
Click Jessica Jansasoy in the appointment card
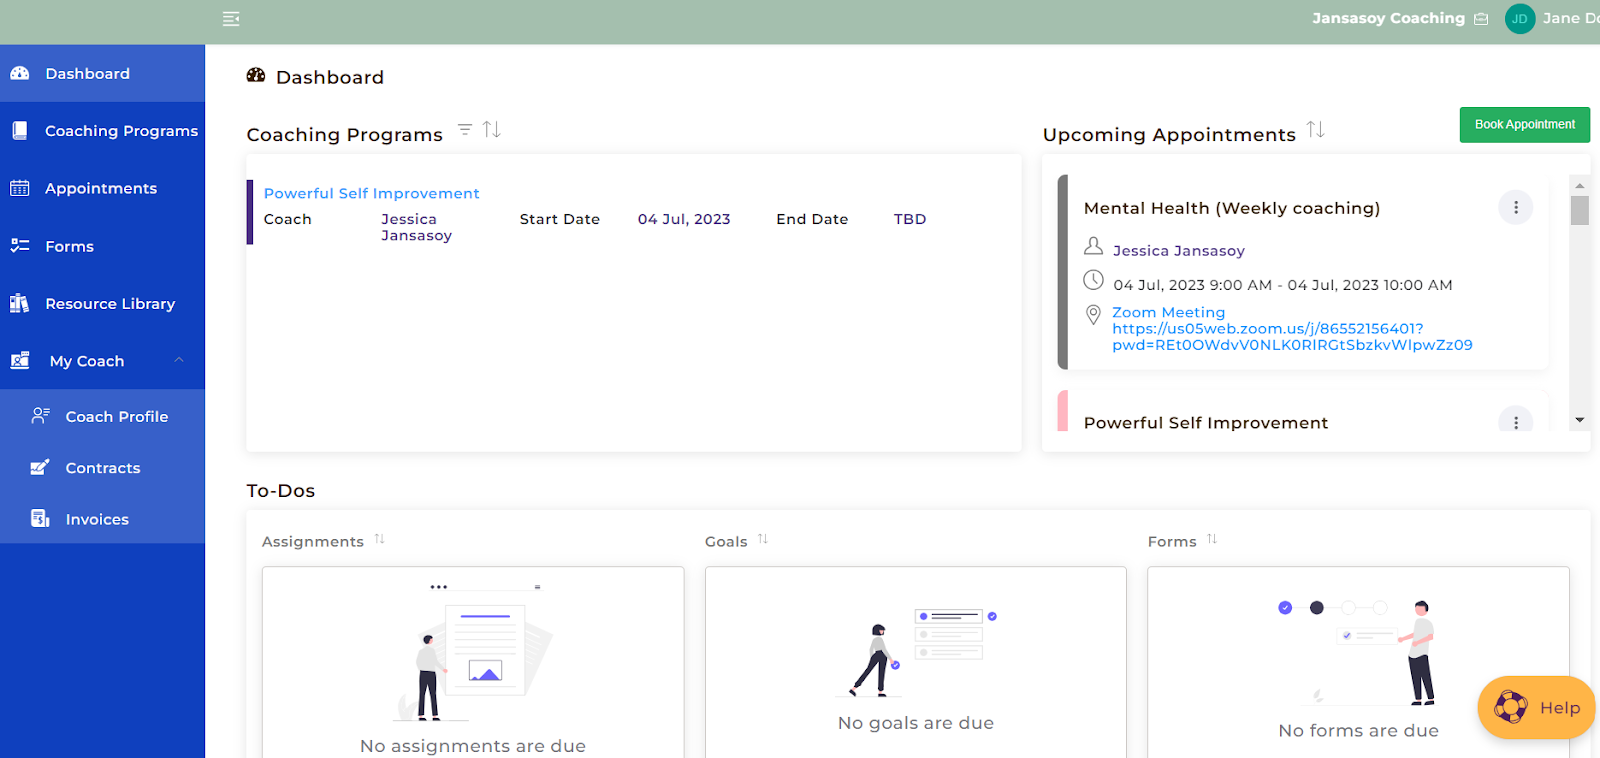[x=1179, y=250]
